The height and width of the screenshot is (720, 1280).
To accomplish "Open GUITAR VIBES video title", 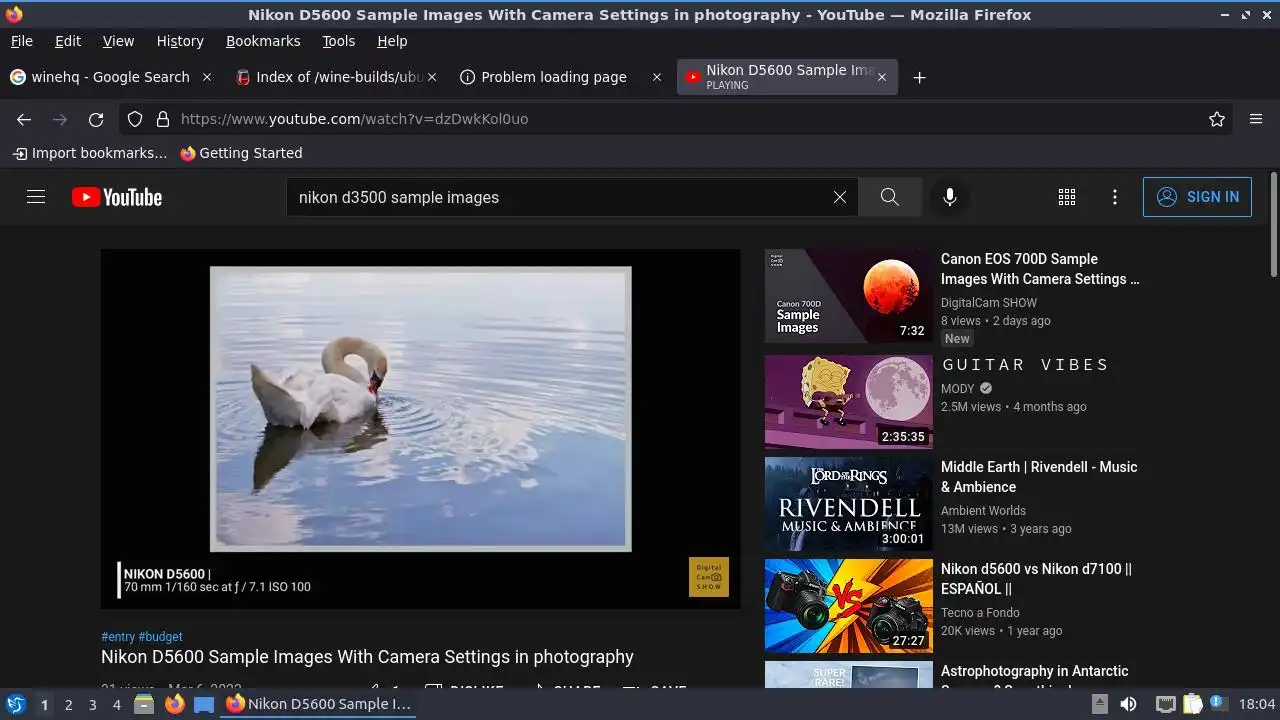I will click(x=1025, y=365).
